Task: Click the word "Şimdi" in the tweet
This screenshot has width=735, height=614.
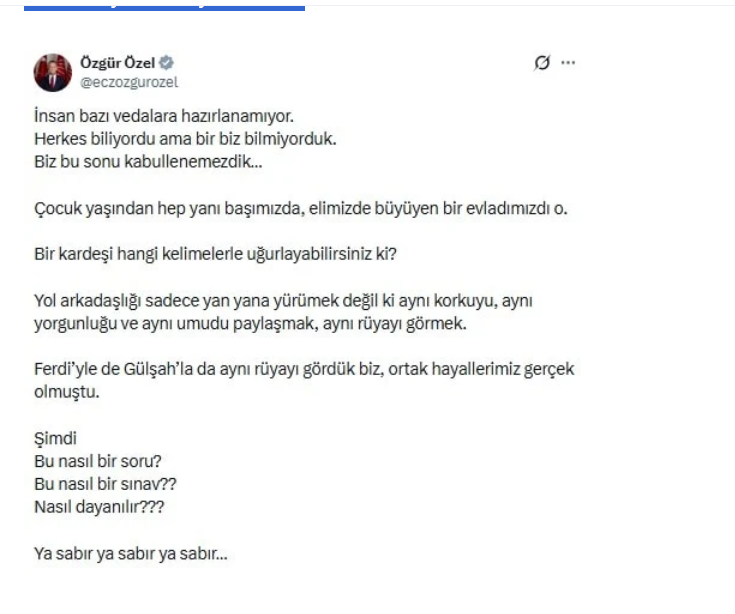Action: pos(55,440)
